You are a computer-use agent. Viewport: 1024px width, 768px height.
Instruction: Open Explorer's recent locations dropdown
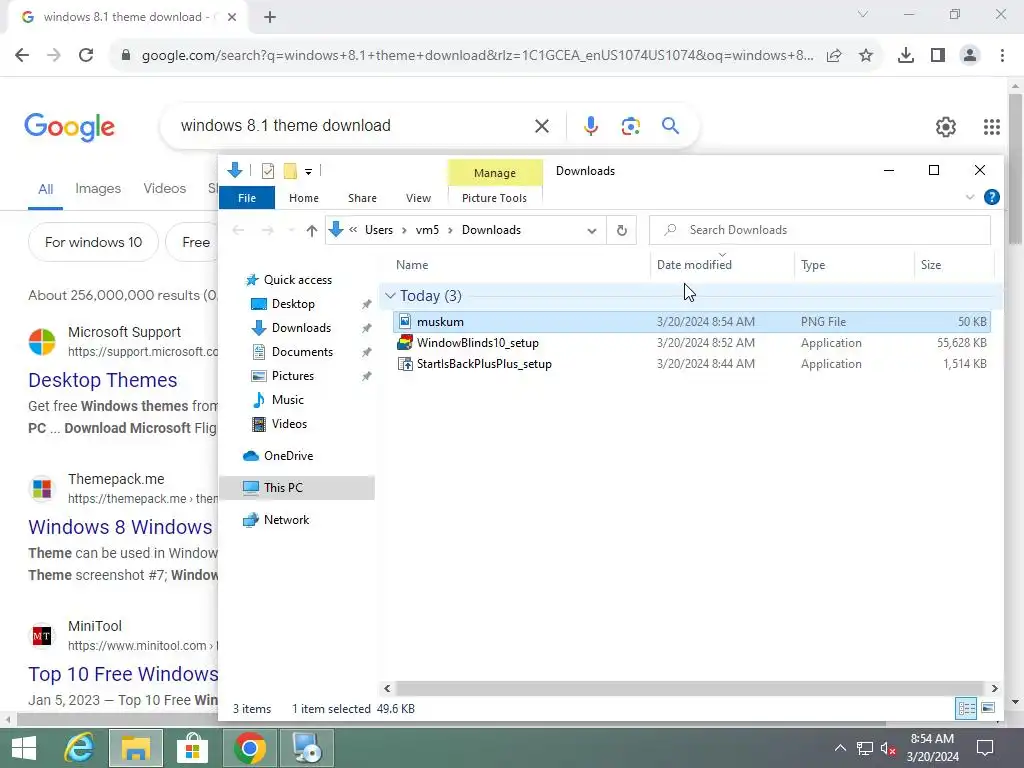[x=291, y=231]
